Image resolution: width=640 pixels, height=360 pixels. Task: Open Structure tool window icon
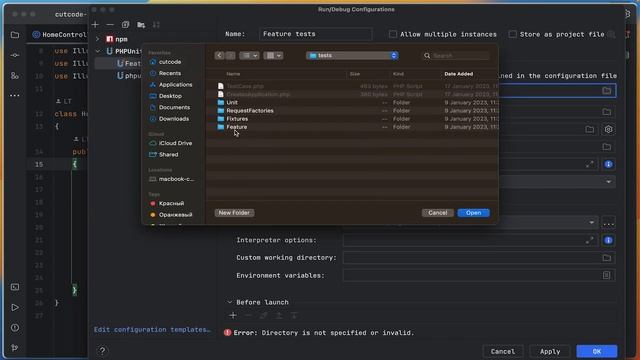pos(15,76)
